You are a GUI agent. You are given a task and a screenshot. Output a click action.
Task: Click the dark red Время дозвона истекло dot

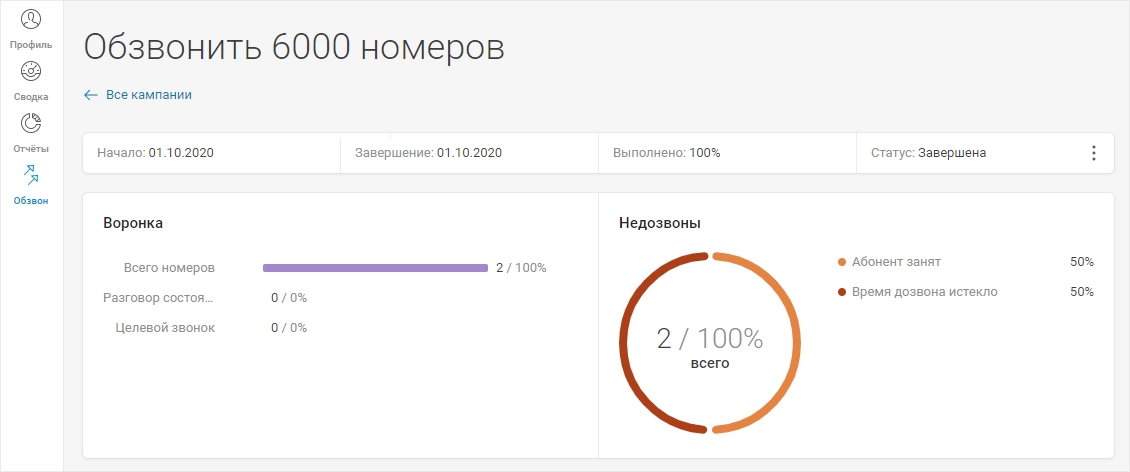842,293
